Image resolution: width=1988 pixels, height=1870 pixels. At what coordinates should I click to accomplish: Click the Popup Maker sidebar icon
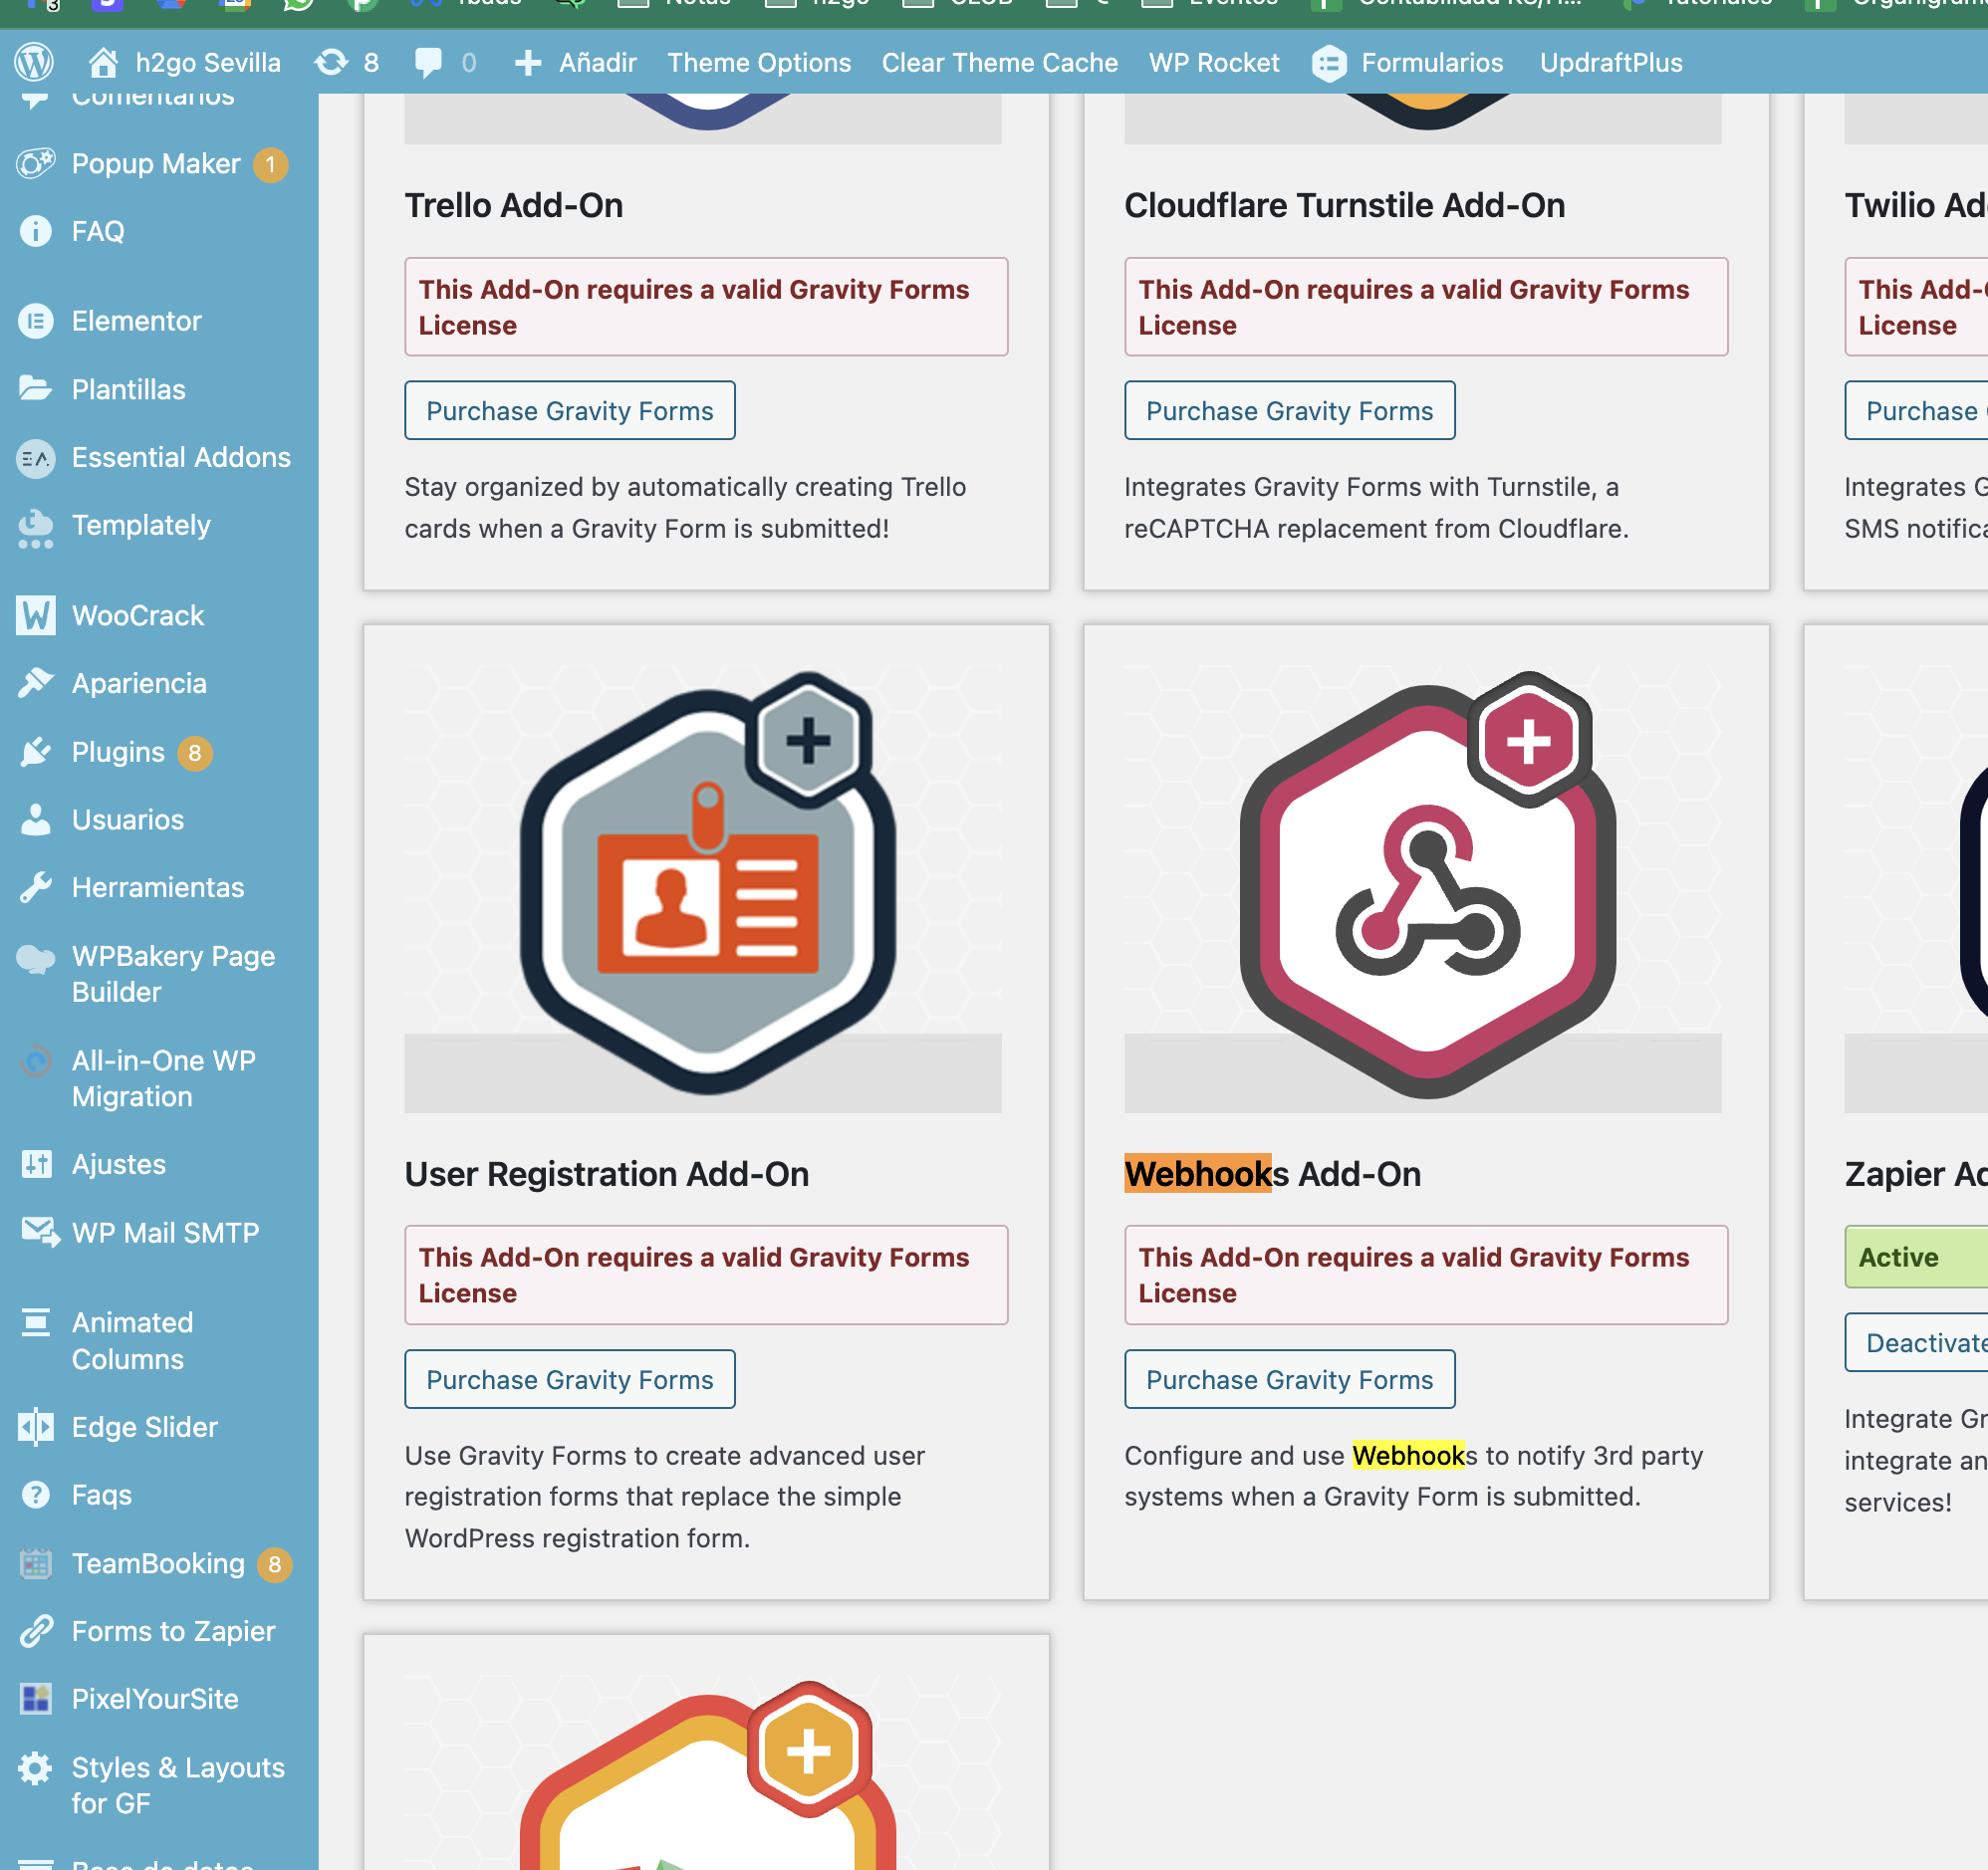click(x=36, y=164)
